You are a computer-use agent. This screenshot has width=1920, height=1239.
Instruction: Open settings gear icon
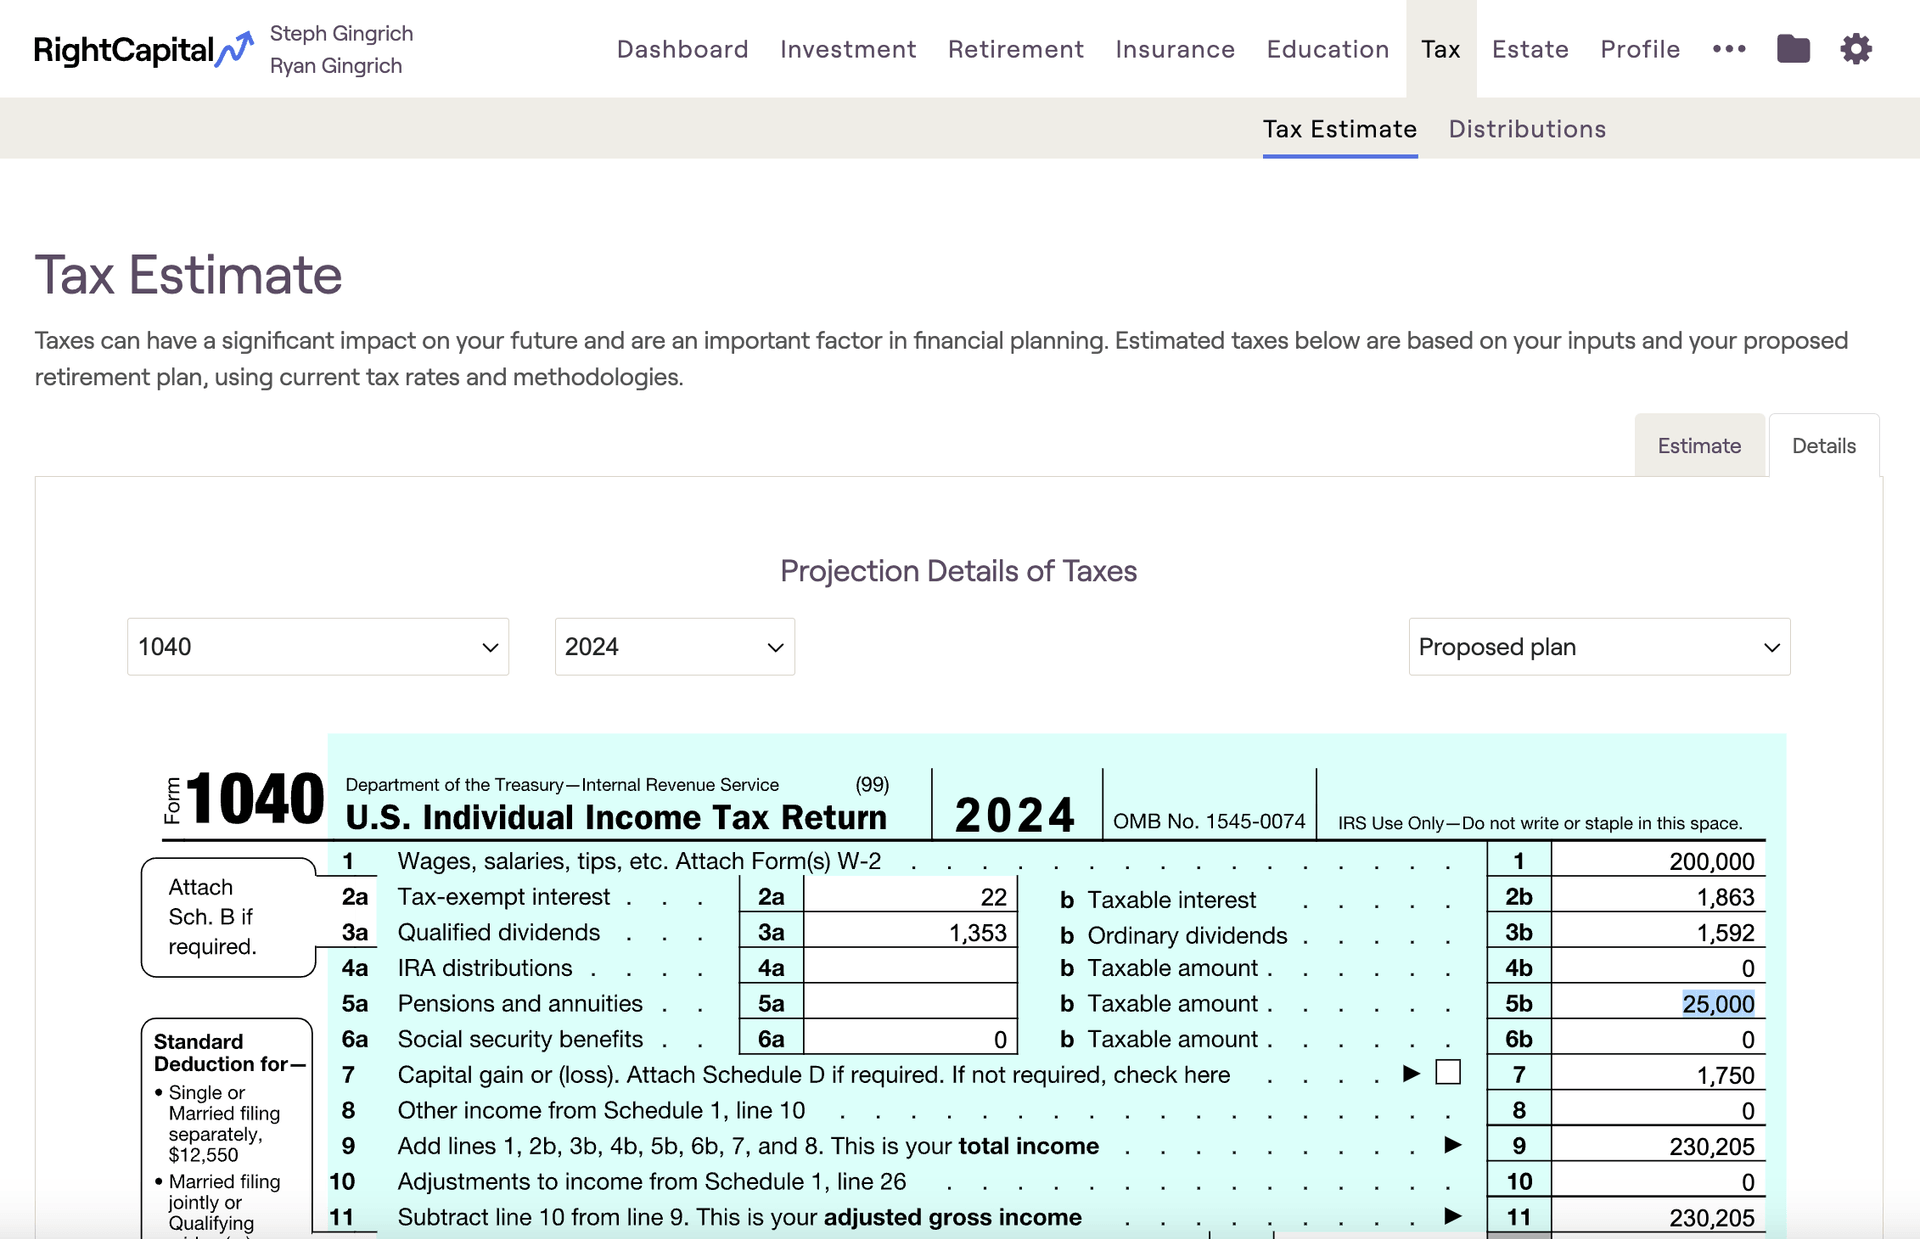pyautogui.click(x=1856, y=49)
